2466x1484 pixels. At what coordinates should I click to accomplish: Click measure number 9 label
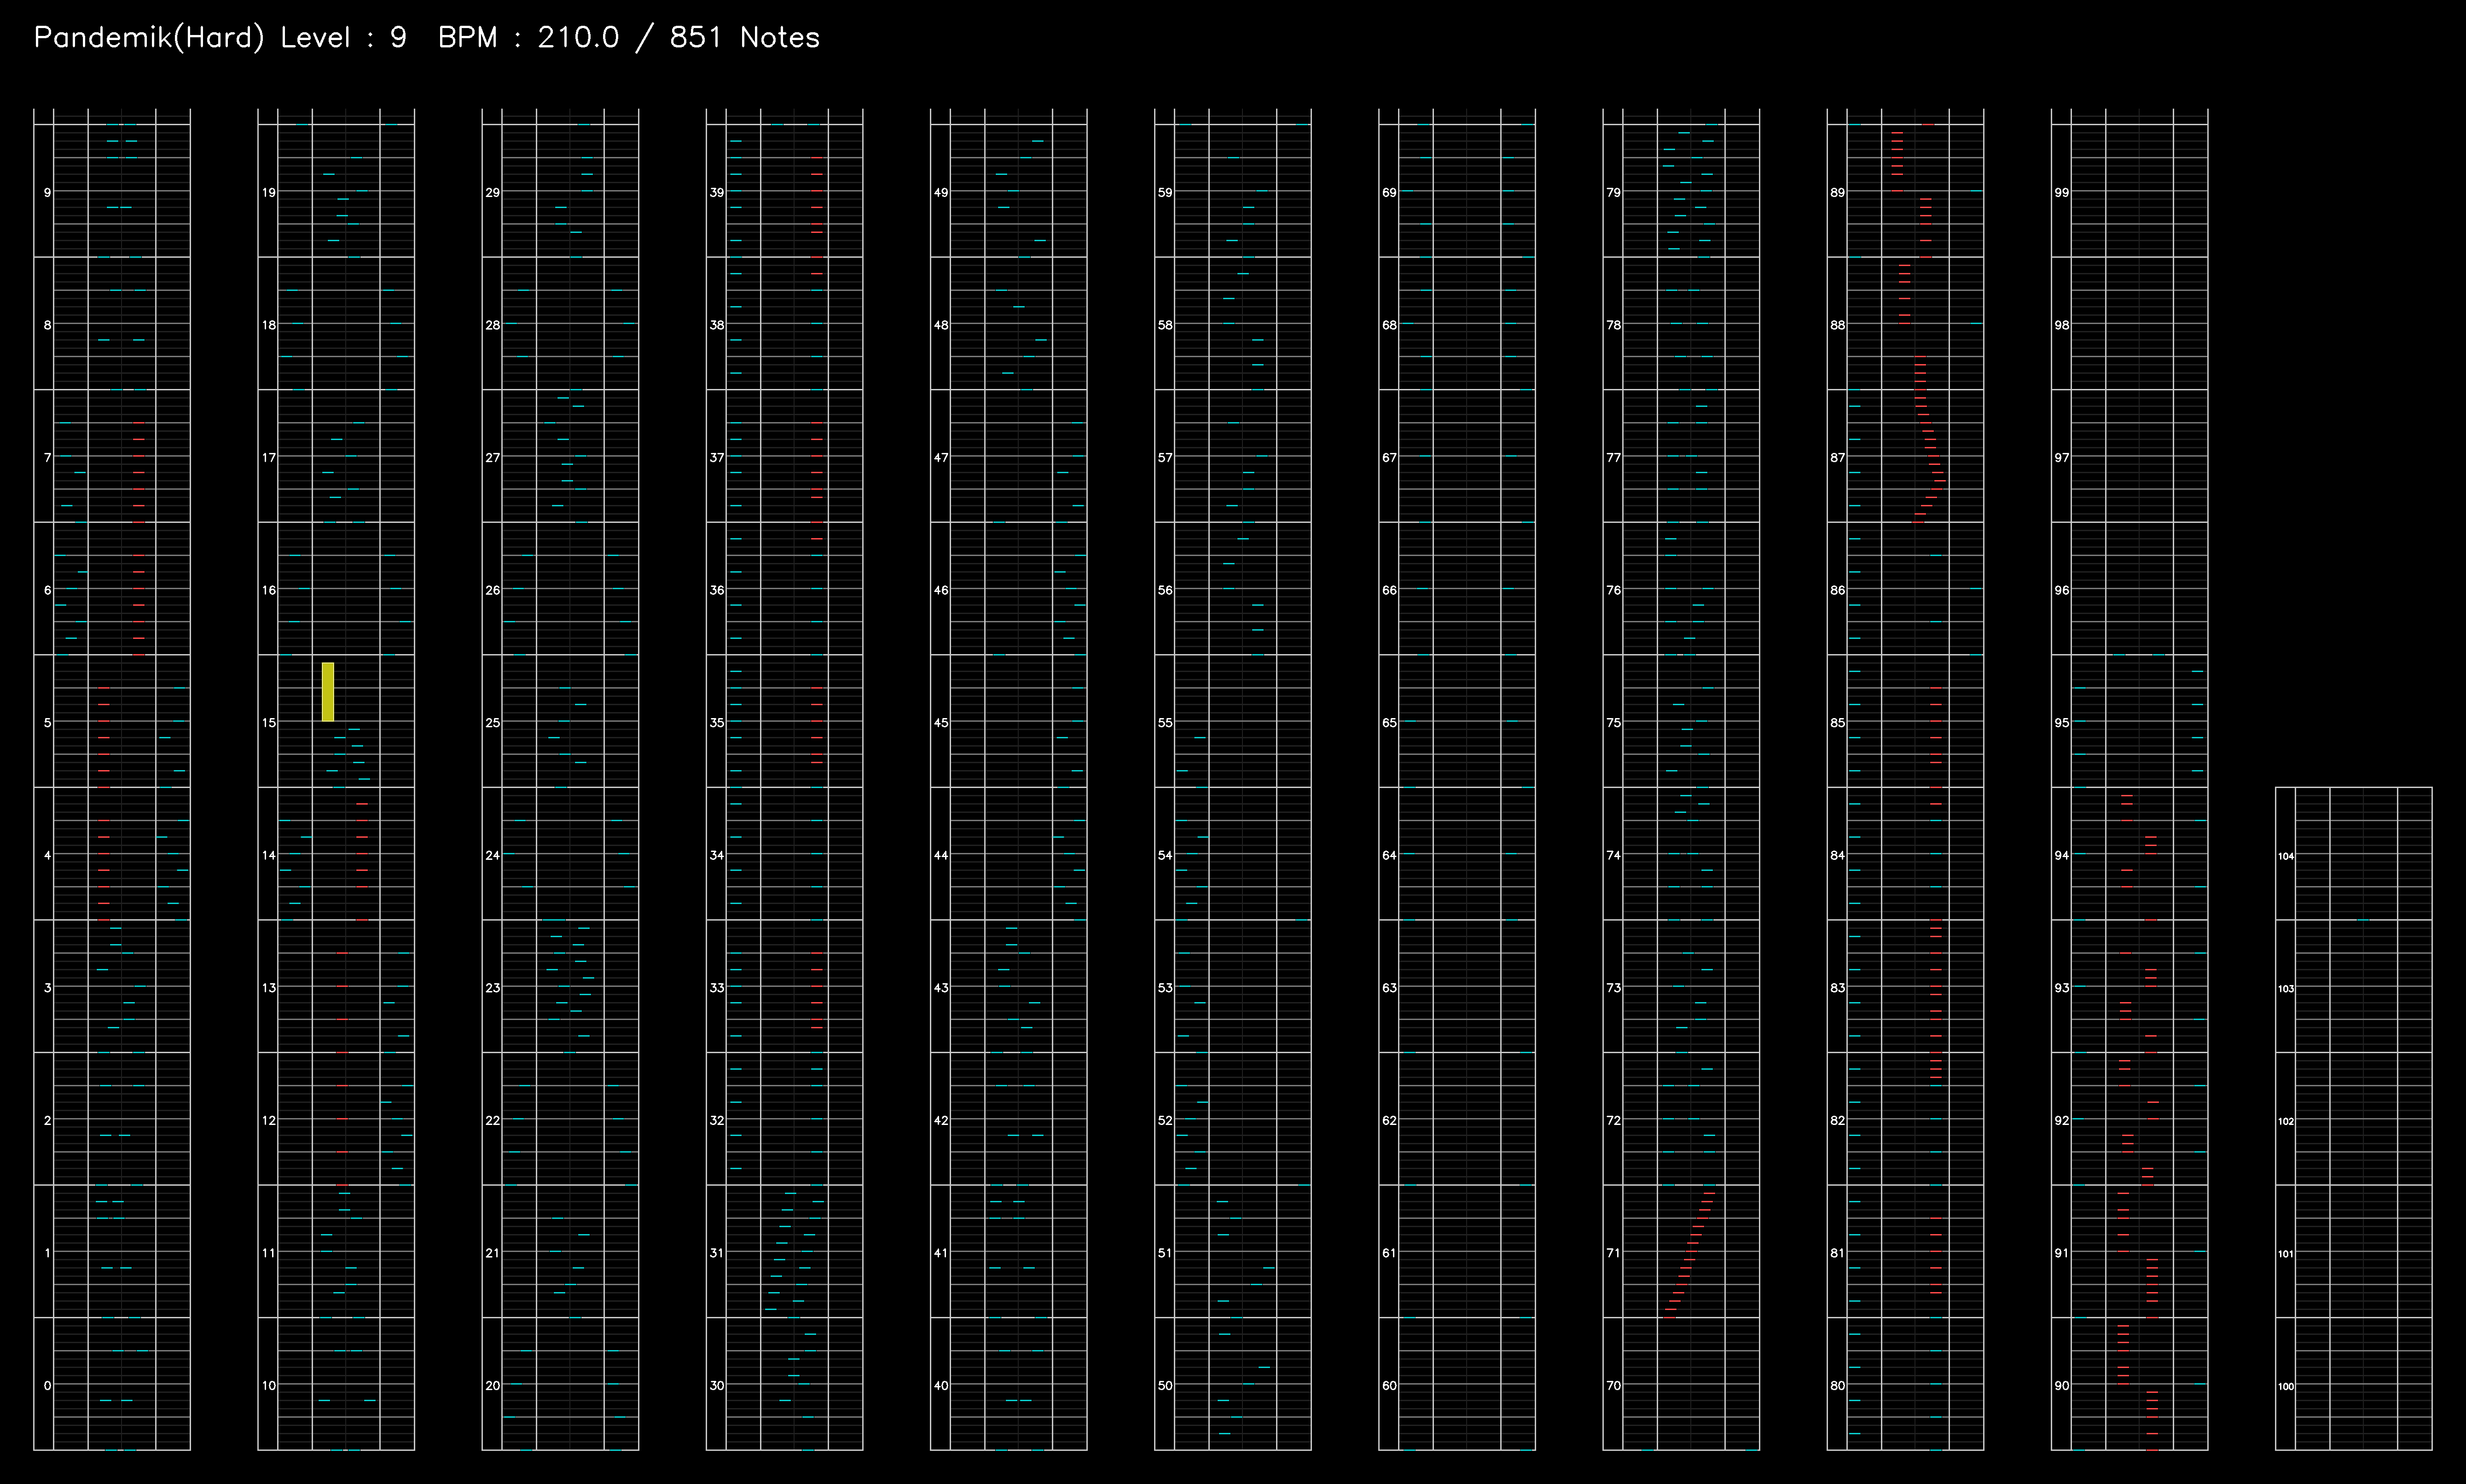pyautogui.click(x=47, y=193)
